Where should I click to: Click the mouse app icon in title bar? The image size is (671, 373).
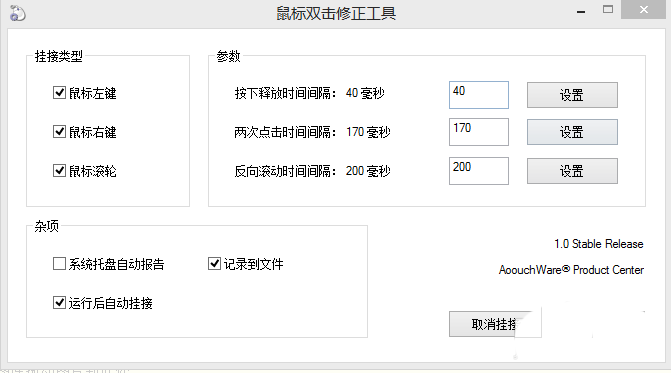(x=17, y=13)
